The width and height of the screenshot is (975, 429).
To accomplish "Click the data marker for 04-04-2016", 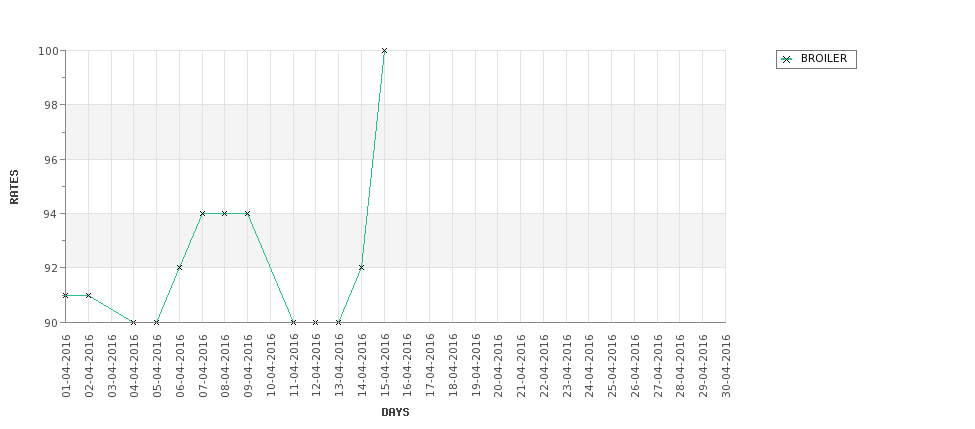I will (133, 322).
